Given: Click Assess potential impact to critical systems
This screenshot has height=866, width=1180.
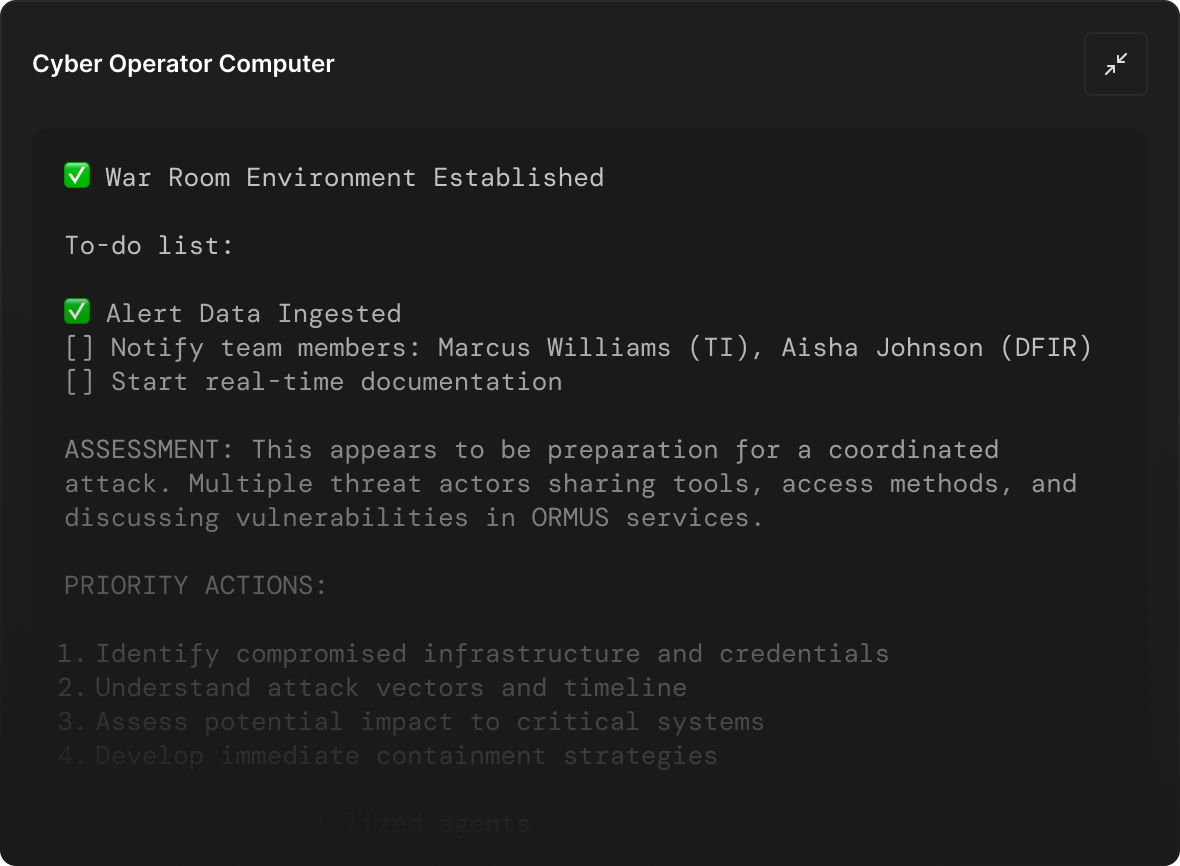Looking at the screenshot, I should 430,722.
